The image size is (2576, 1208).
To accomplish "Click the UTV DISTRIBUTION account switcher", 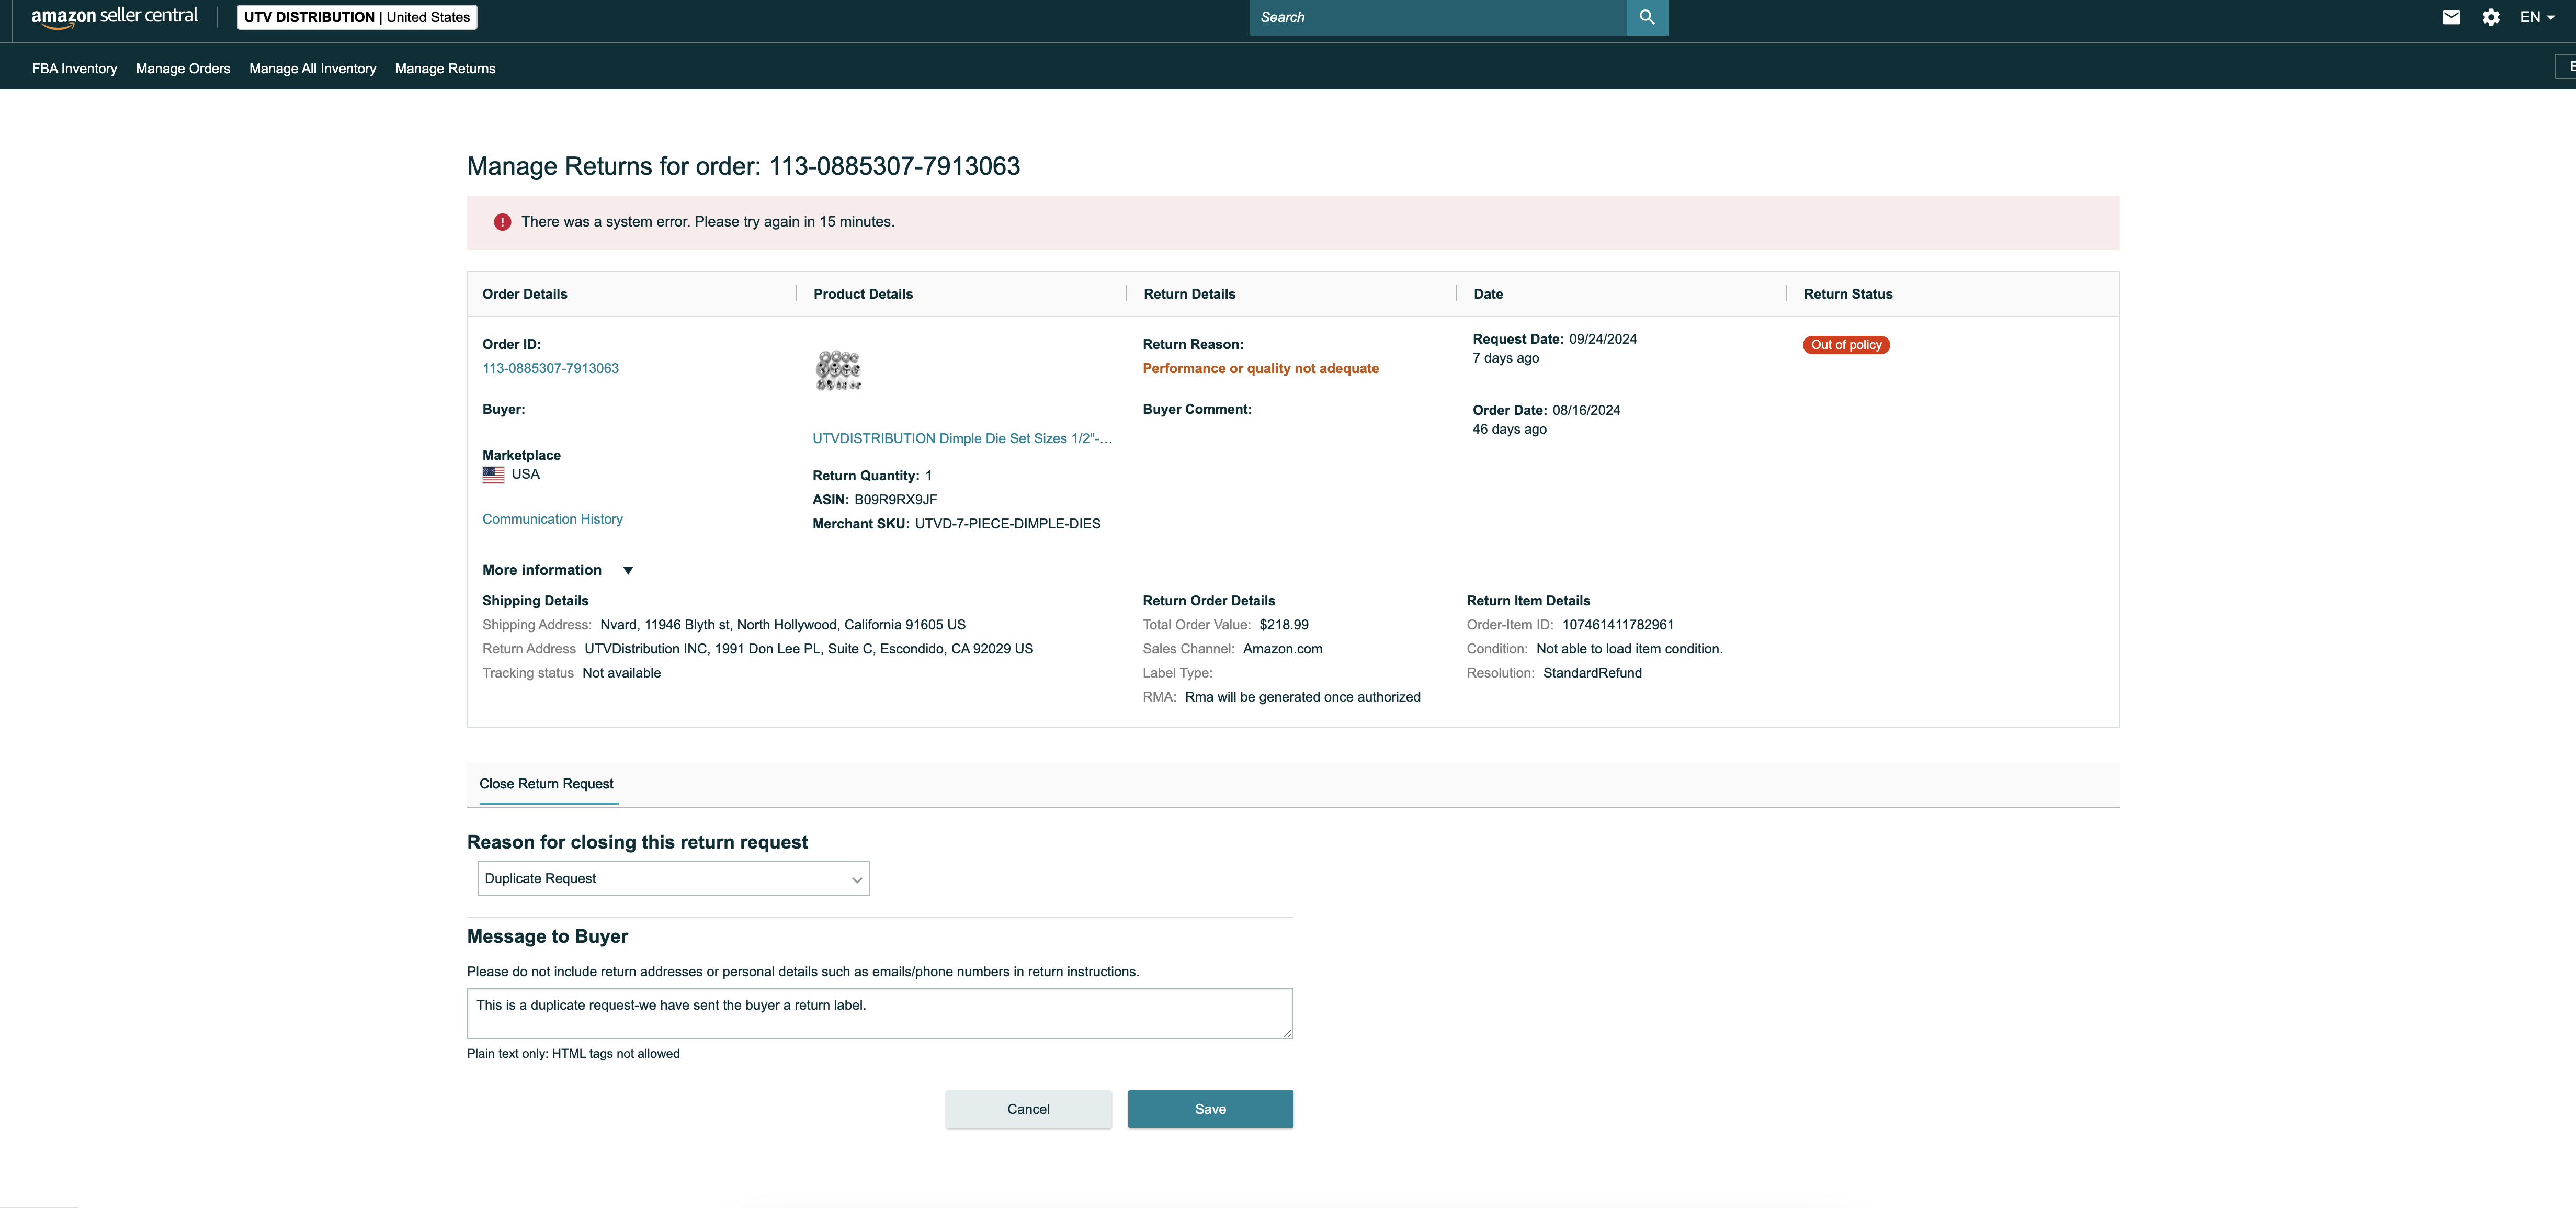I will pyautogui.click(x=357, y=17).
